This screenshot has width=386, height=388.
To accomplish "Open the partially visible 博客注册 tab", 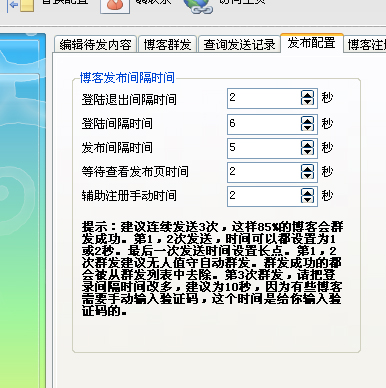I will click(x=365, y=44).
